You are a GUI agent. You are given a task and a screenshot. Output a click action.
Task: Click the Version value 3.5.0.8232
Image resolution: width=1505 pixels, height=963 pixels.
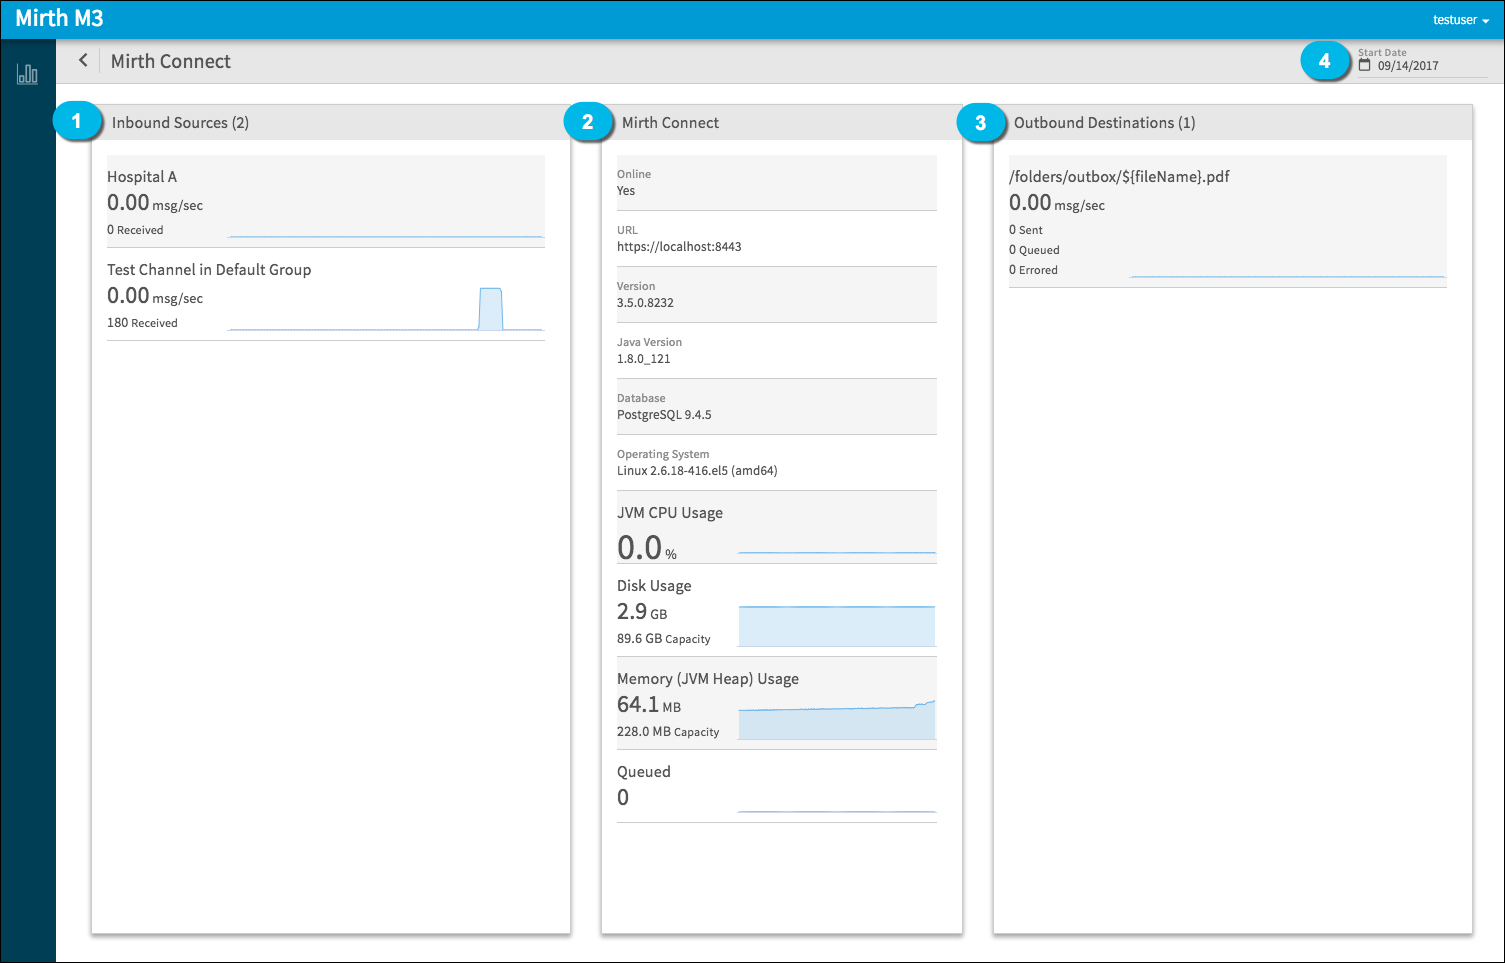click(x=645, y=303)
